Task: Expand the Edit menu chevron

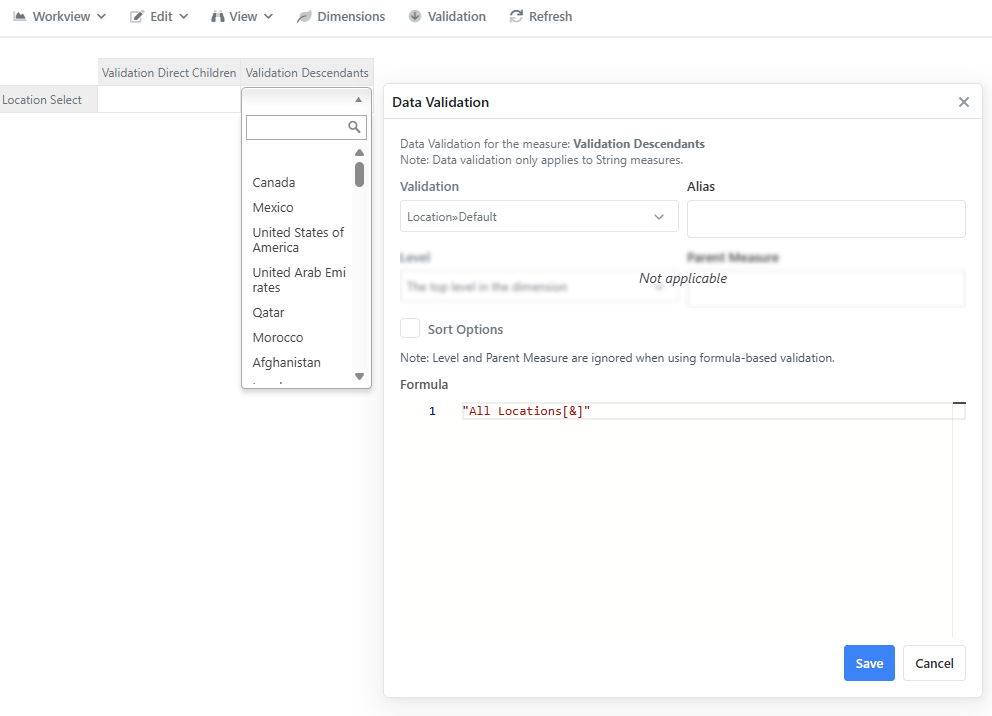Action: tap(183, 16)
